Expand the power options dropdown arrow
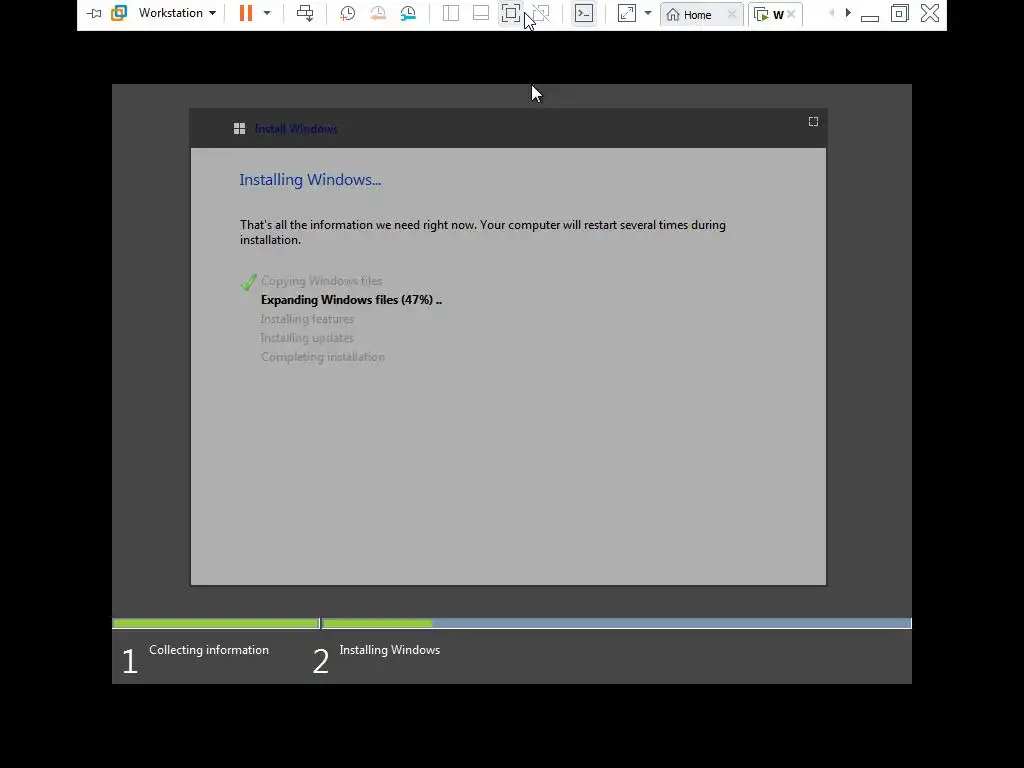Screen dimensions: 1024x768 [x=267, y=13]
